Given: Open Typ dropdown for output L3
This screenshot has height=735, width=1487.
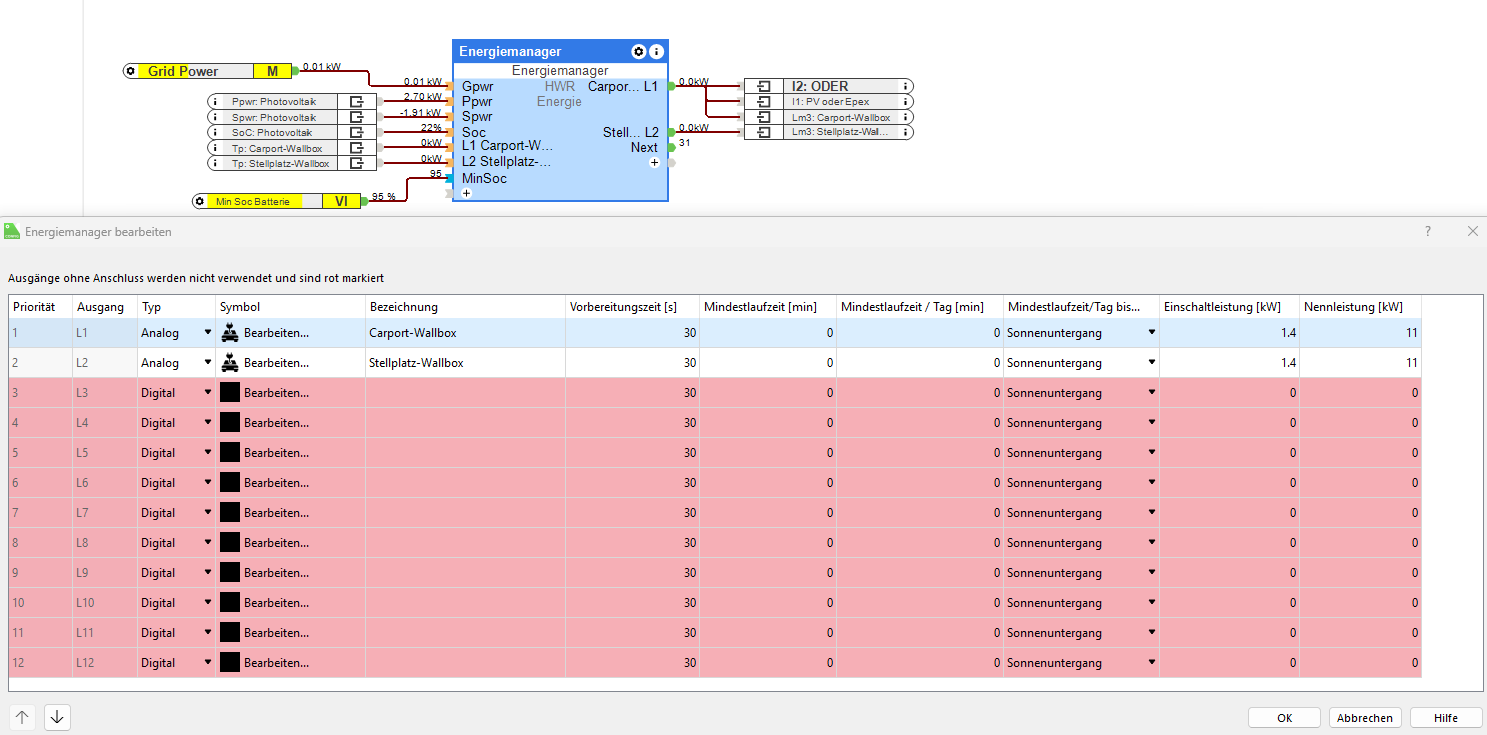Looking at the screenshot, I should (208, 392).
